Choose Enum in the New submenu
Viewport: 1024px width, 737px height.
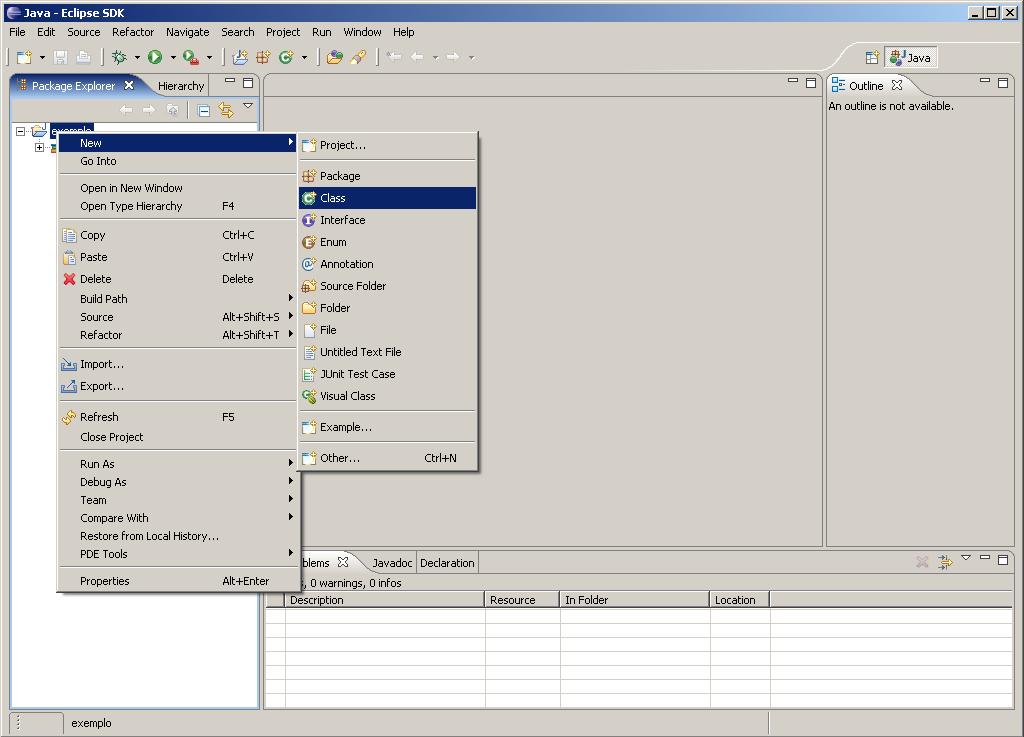[x=388, y=242]
